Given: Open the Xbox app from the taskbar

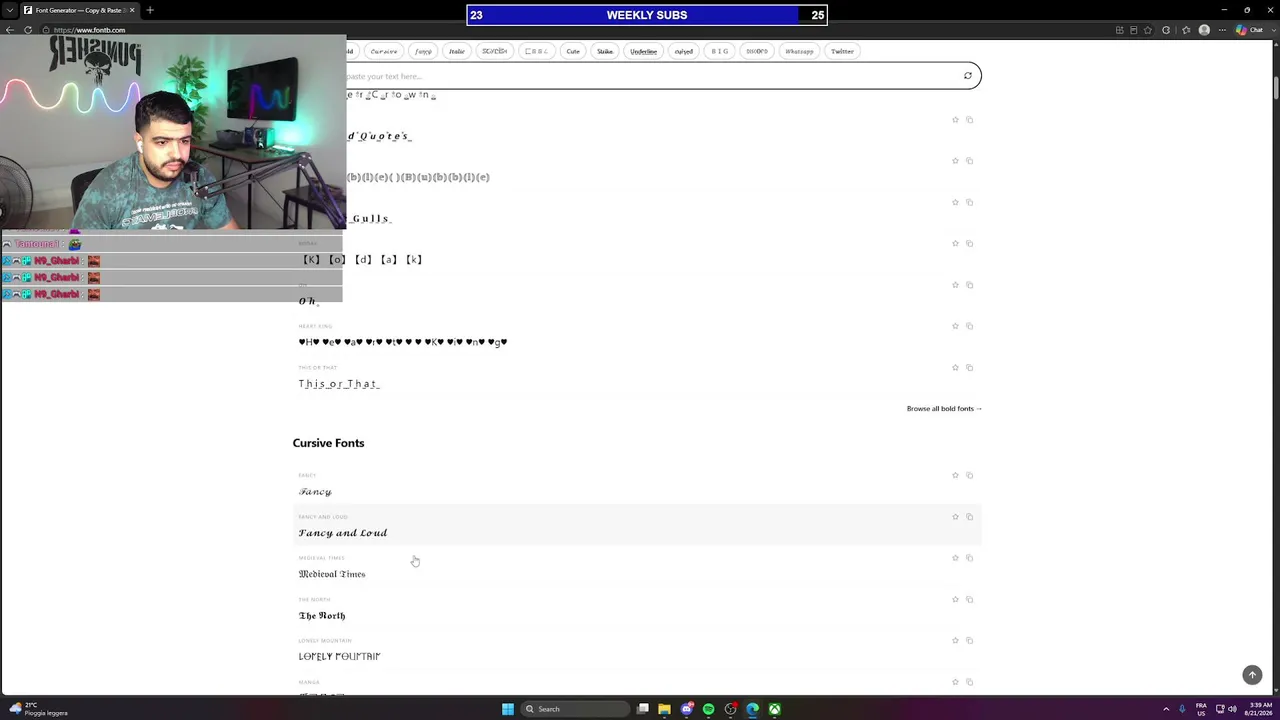Looking at the screenshot, I should [x=774, y=709].
